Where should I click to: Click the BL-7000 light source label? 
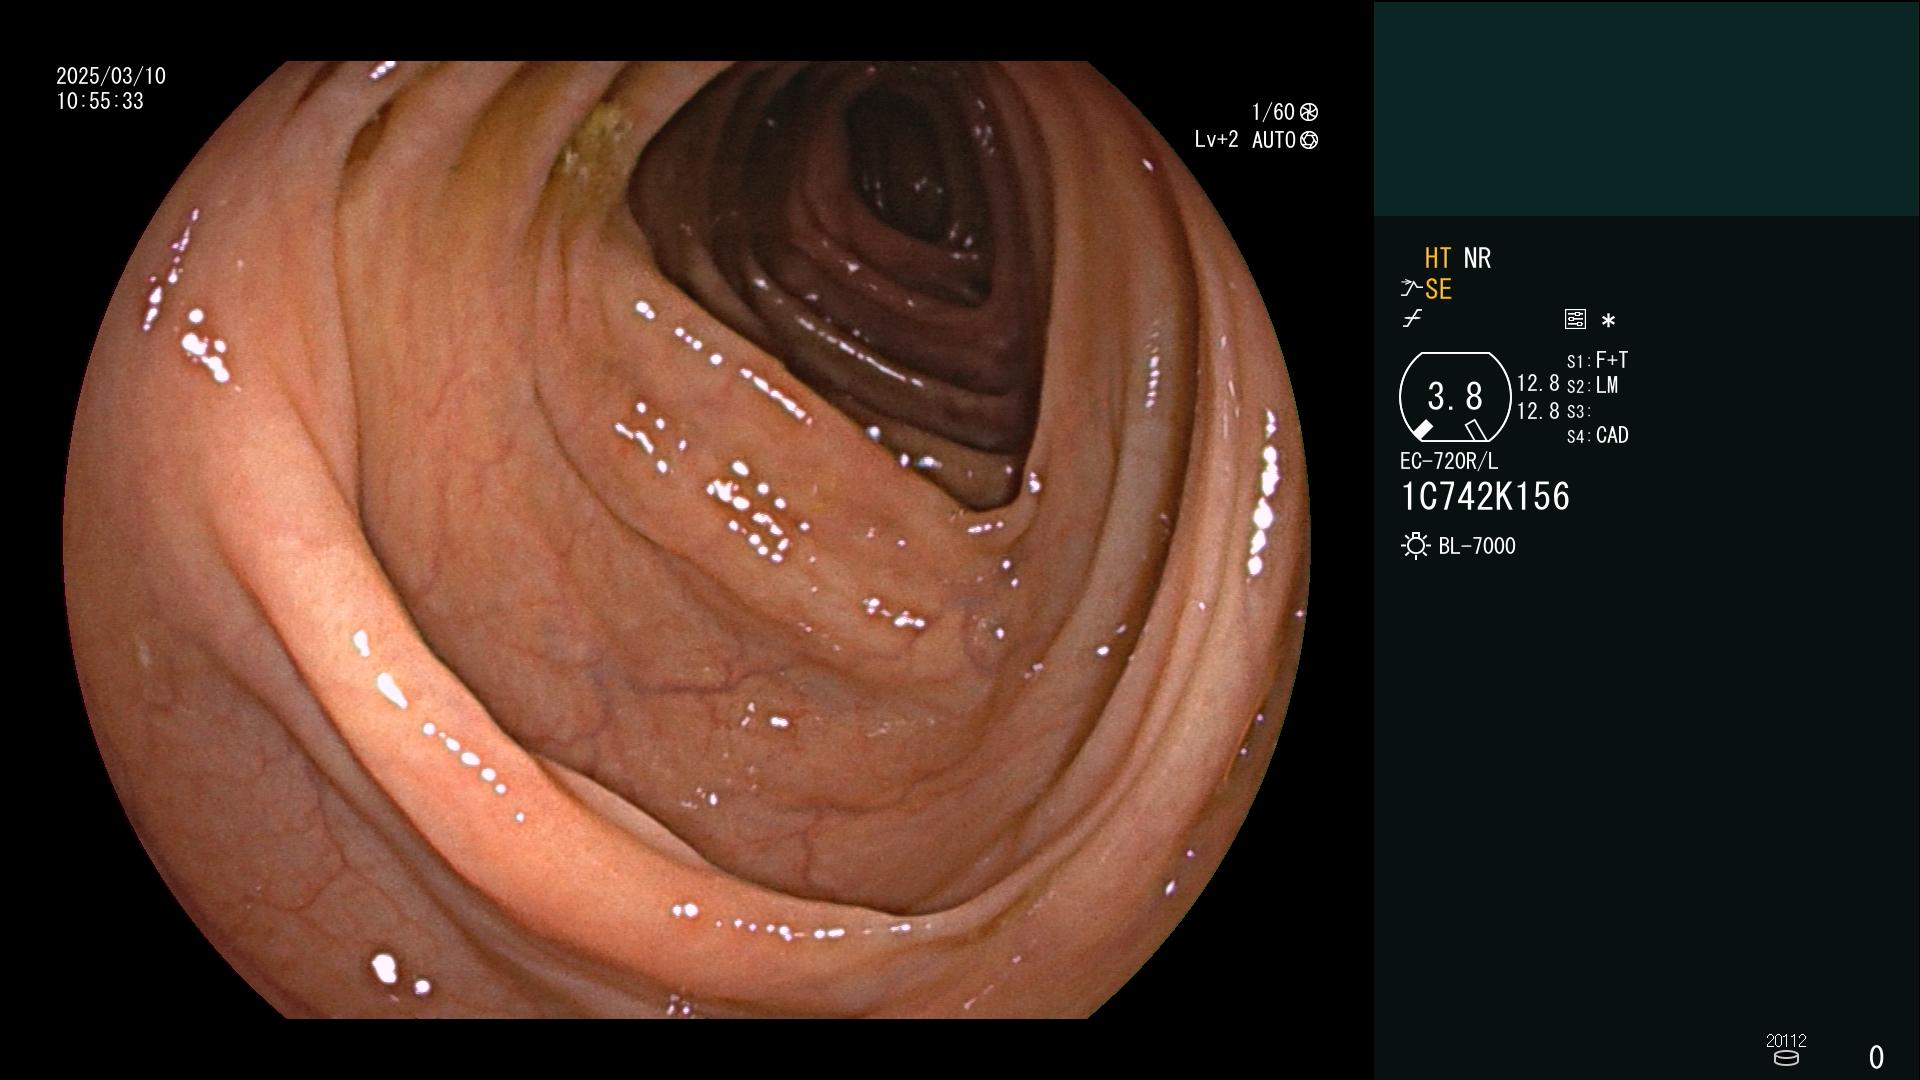click(x=1477, y=546)
